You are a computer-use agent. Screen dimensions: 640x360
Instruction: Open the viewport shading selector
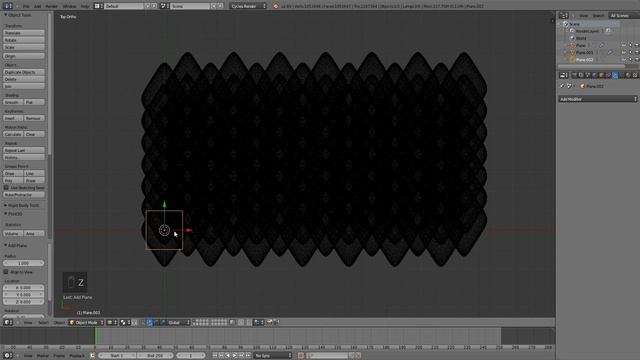click(x=112, y=322)
